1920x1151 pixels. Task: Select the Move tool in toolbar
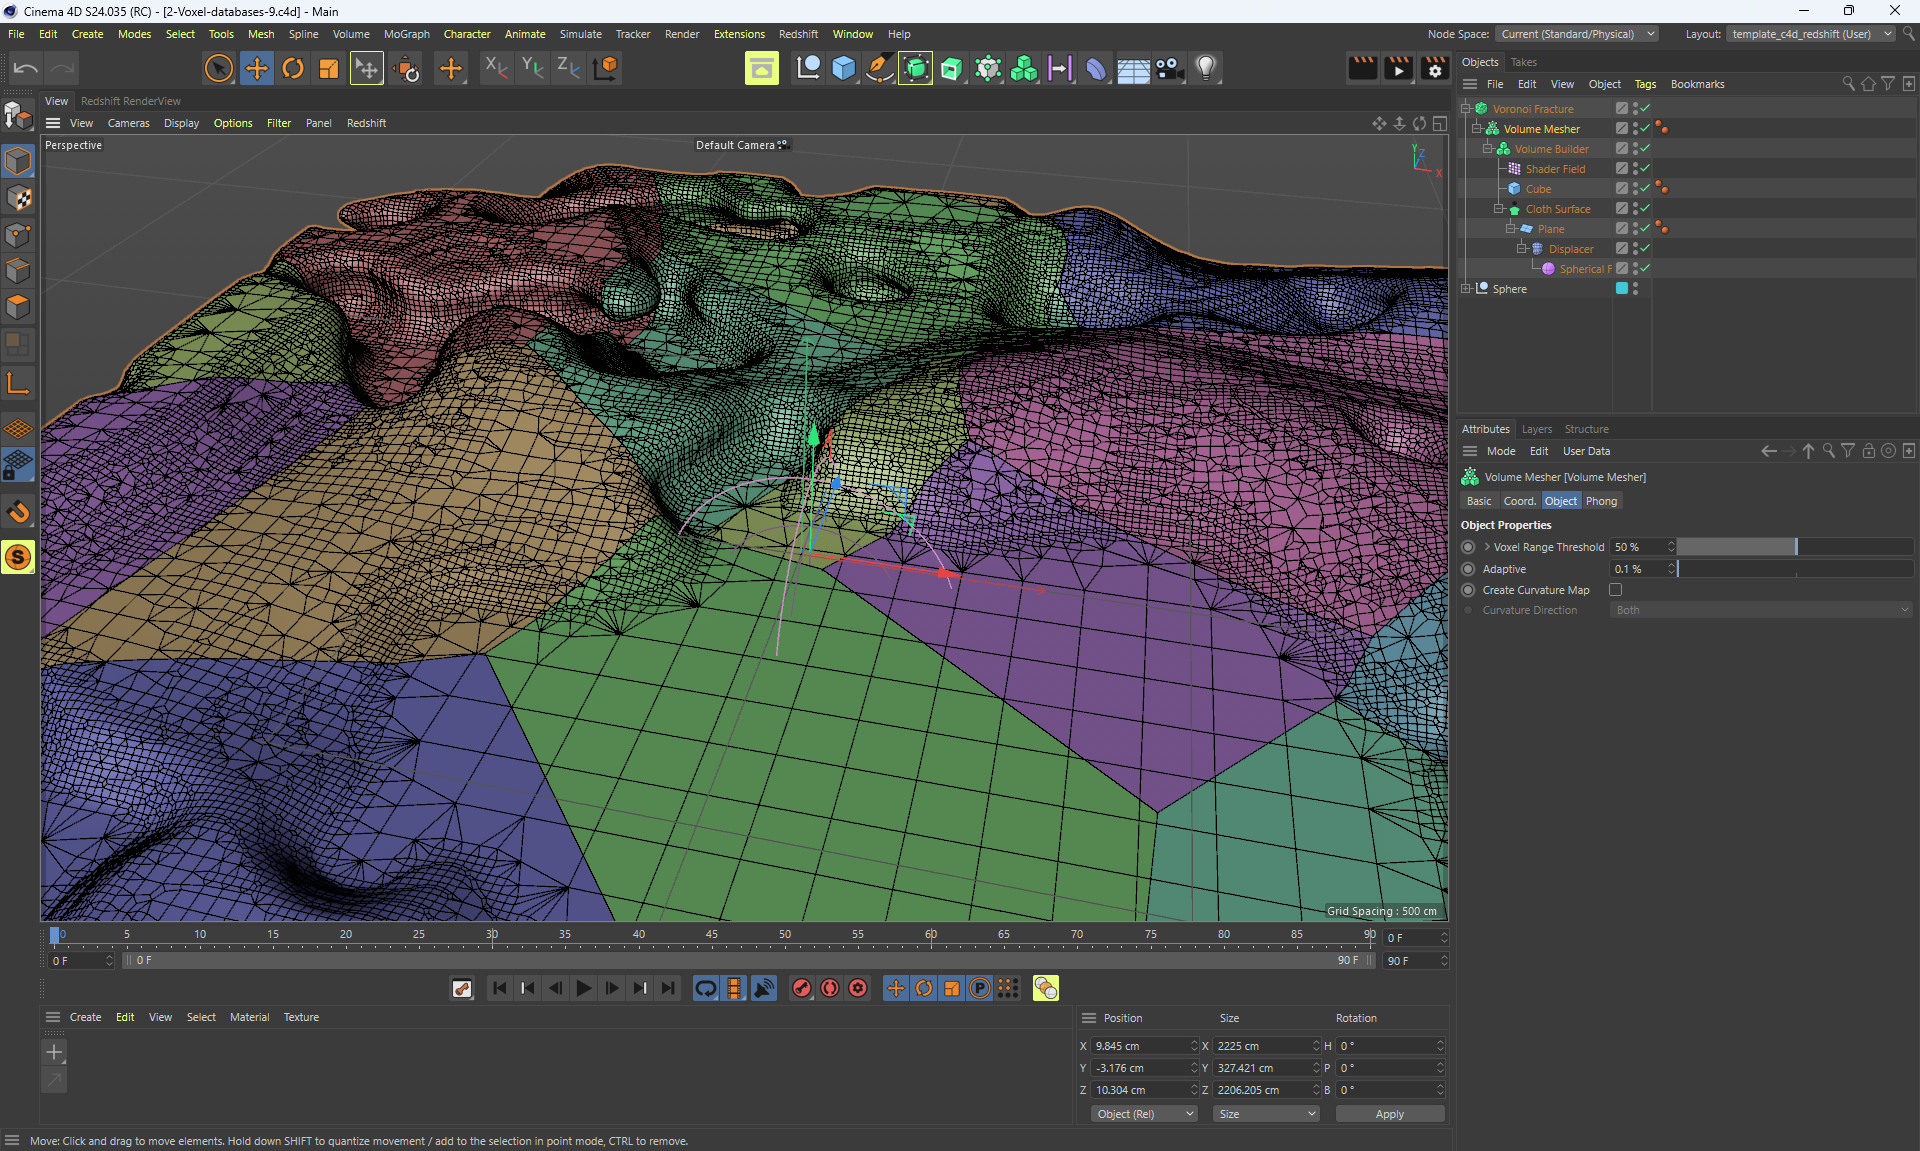point(256,68)
